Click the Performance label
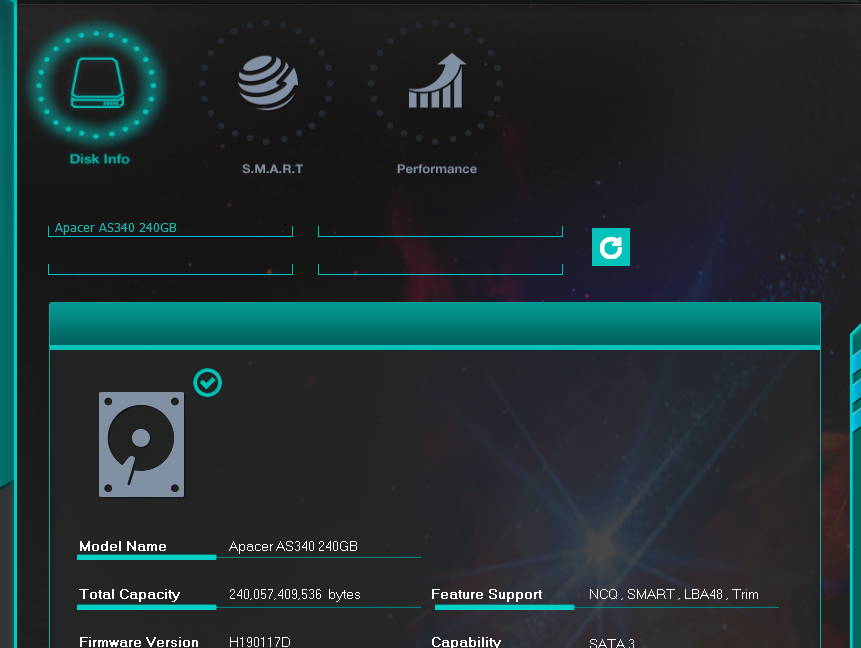The image size is (861, 648). [x=437, y=169]
